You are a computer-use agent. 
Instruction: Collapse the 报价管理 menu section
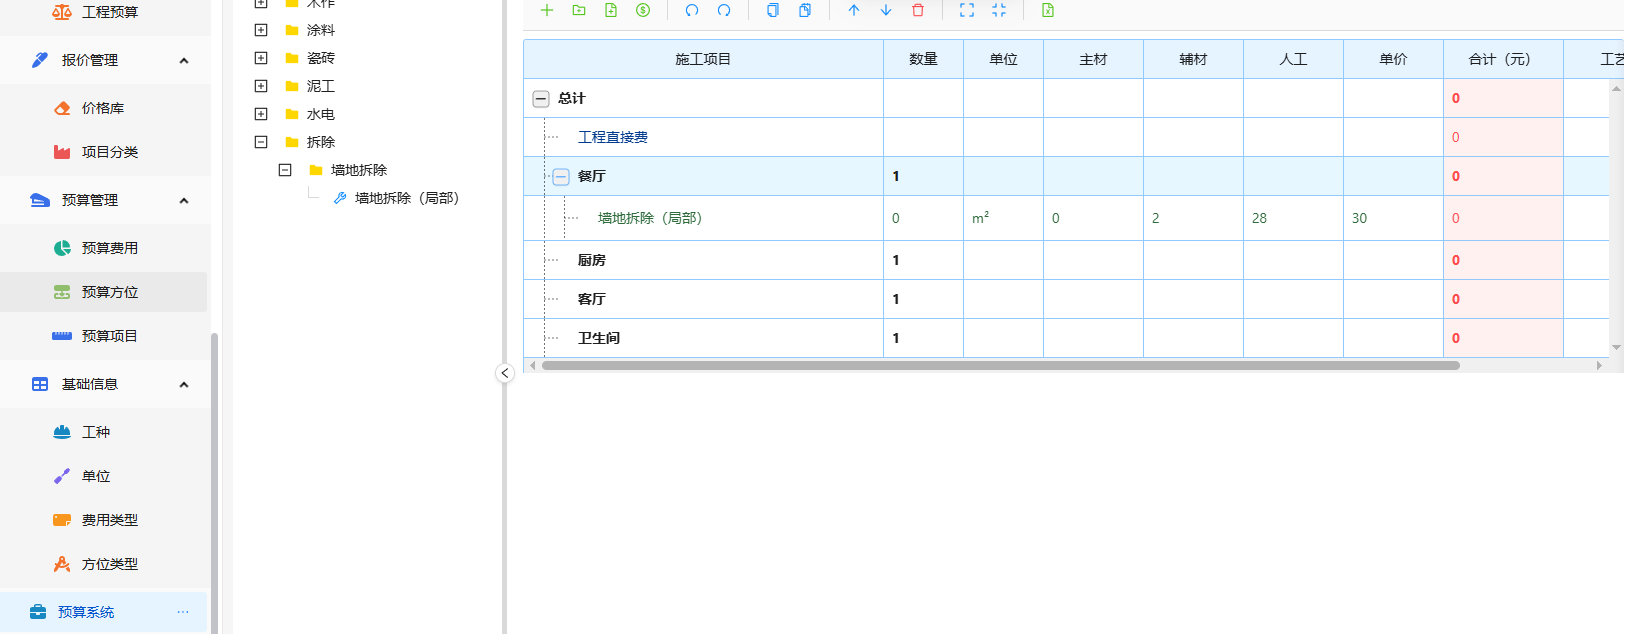pyautogui.click(x=184, y=61)
